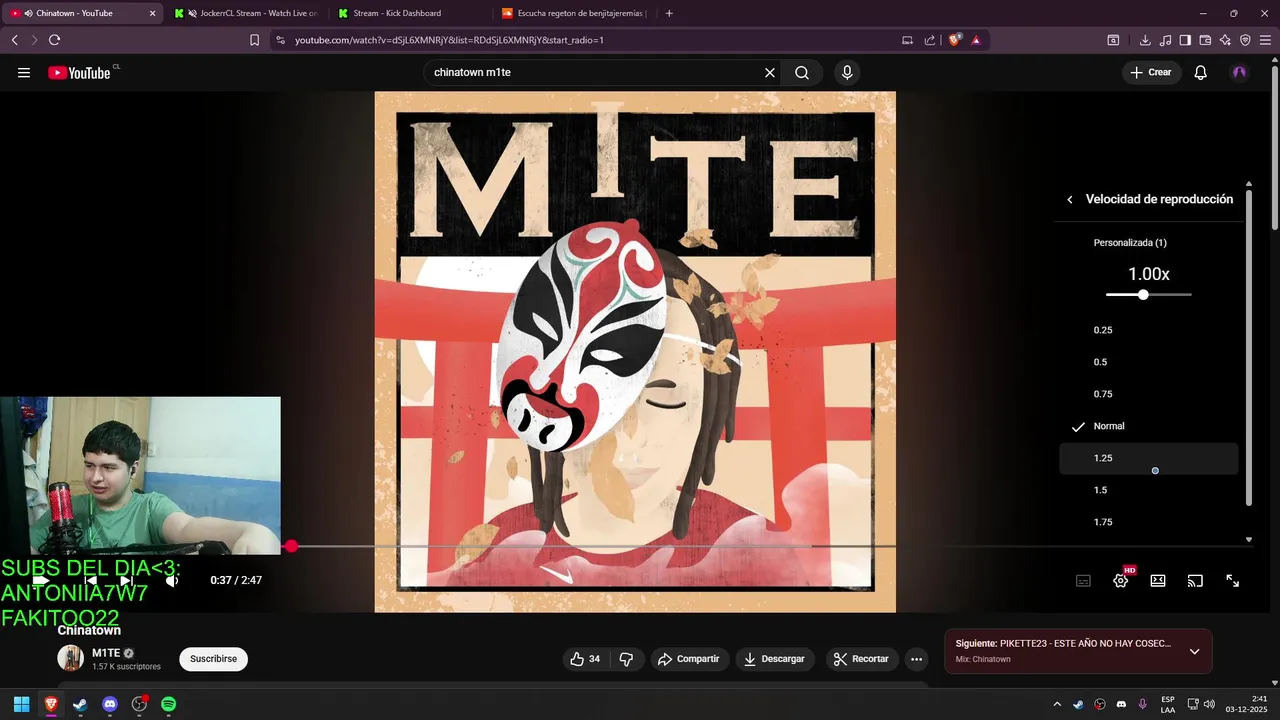Click Recortar clip button
1280x720 pixels.
(x=861, y=659)
